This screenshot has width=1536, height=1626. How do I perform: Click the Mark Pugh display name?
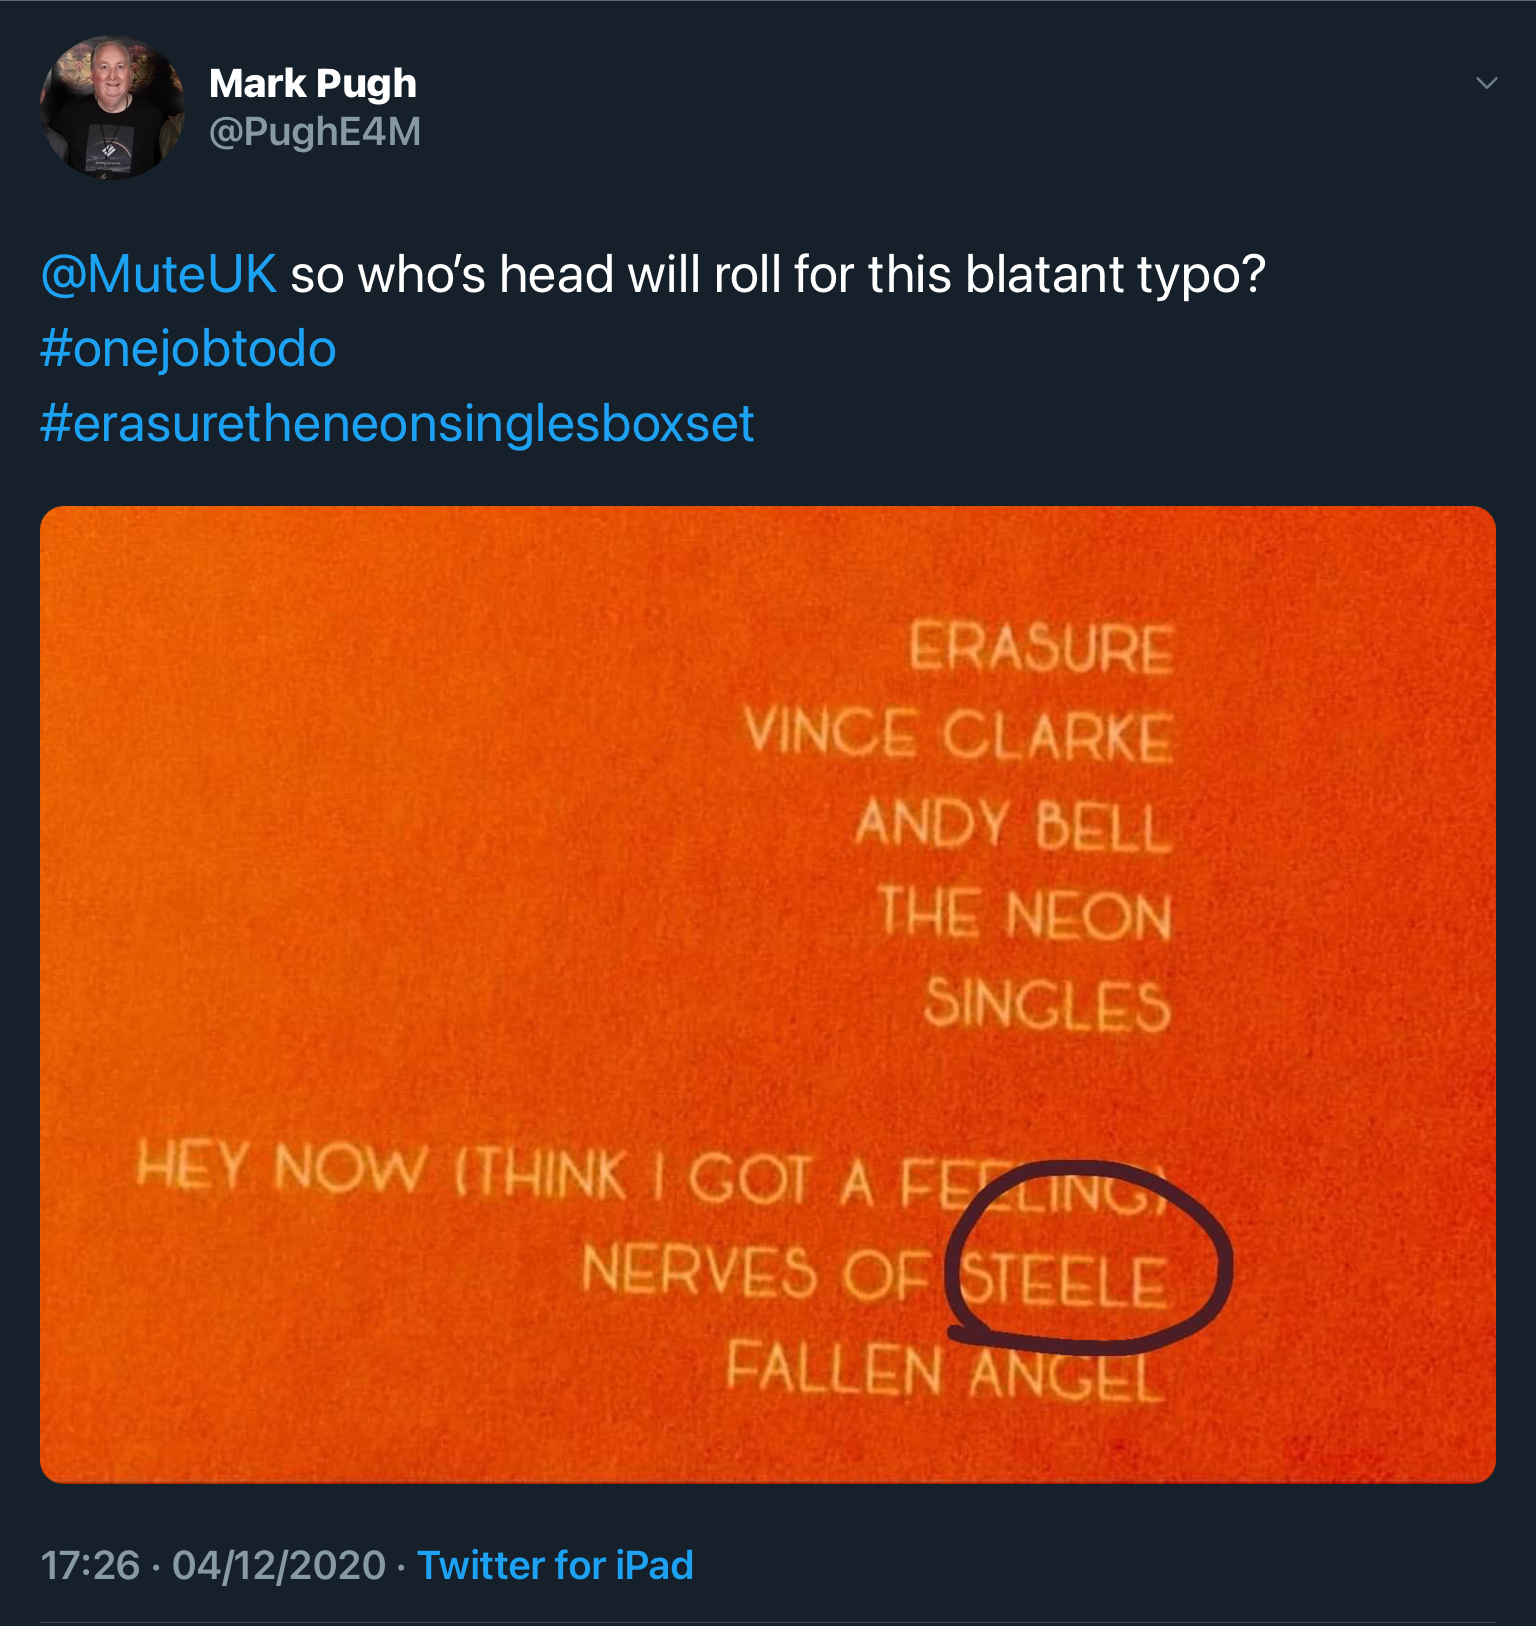[312, 85]
